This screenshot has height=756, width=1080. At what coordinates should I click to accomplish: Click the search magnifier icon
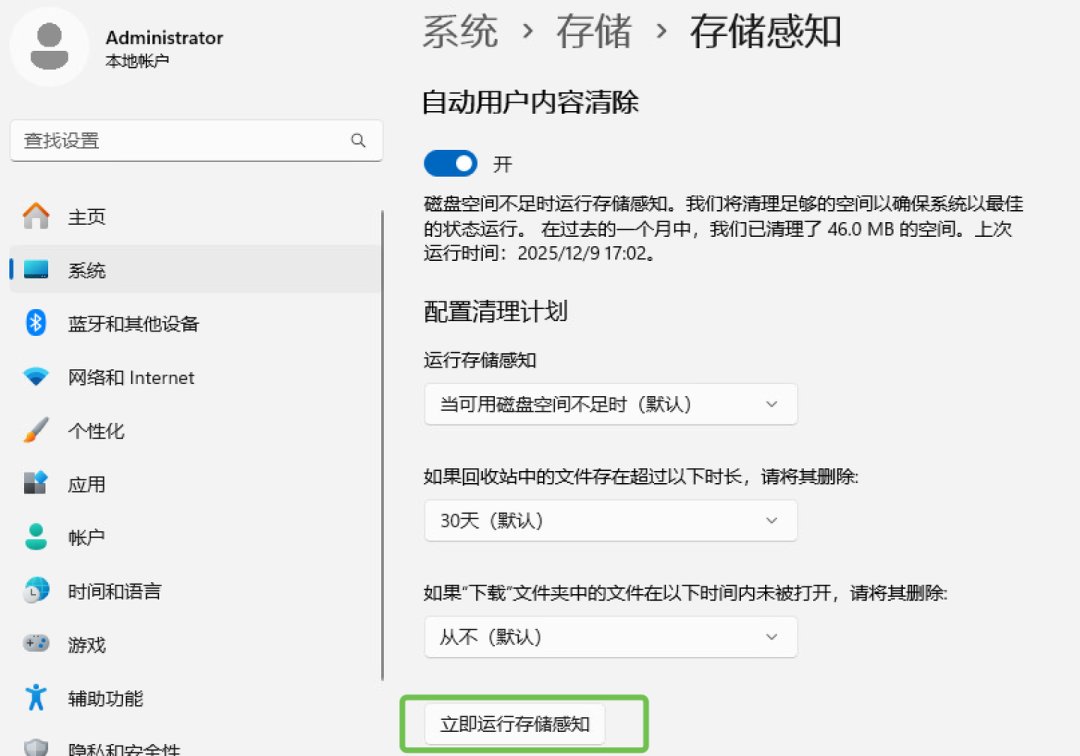[x=358, y=140]
